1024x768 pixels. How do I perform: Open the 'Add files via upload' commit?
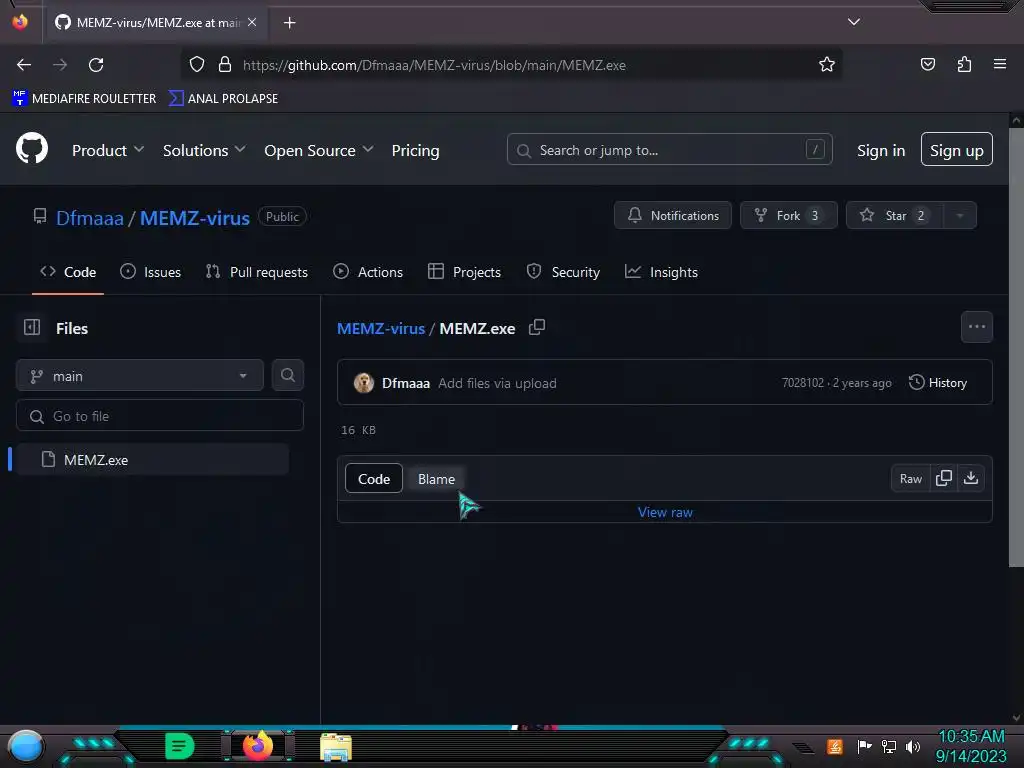(x=497, y=383)
